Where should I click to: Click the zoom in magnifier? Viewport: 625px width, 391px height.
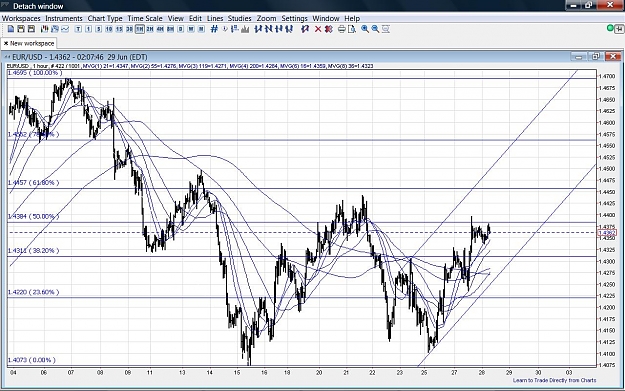pyautogui.click(x=365, y=29)
